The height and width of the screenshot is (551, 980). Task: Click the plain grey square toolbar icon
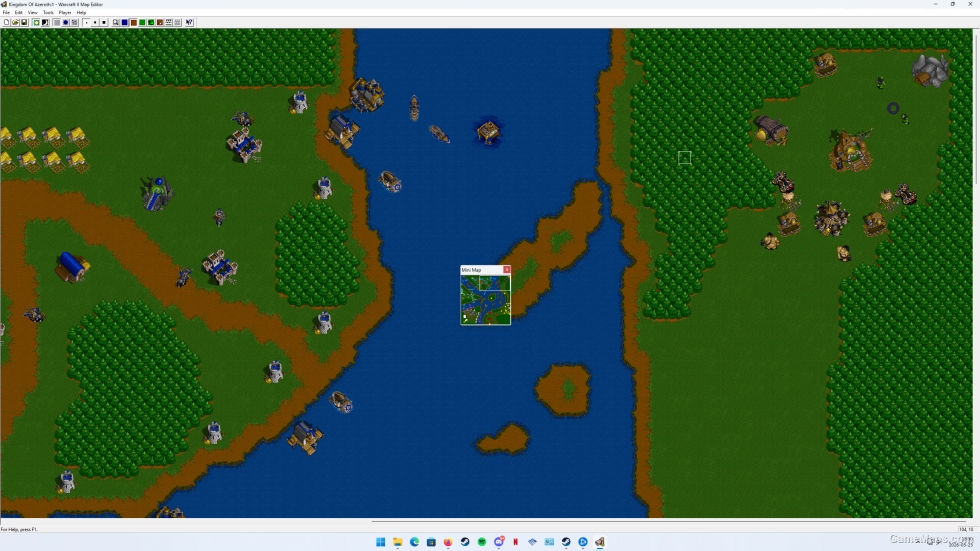coord(57,22)
